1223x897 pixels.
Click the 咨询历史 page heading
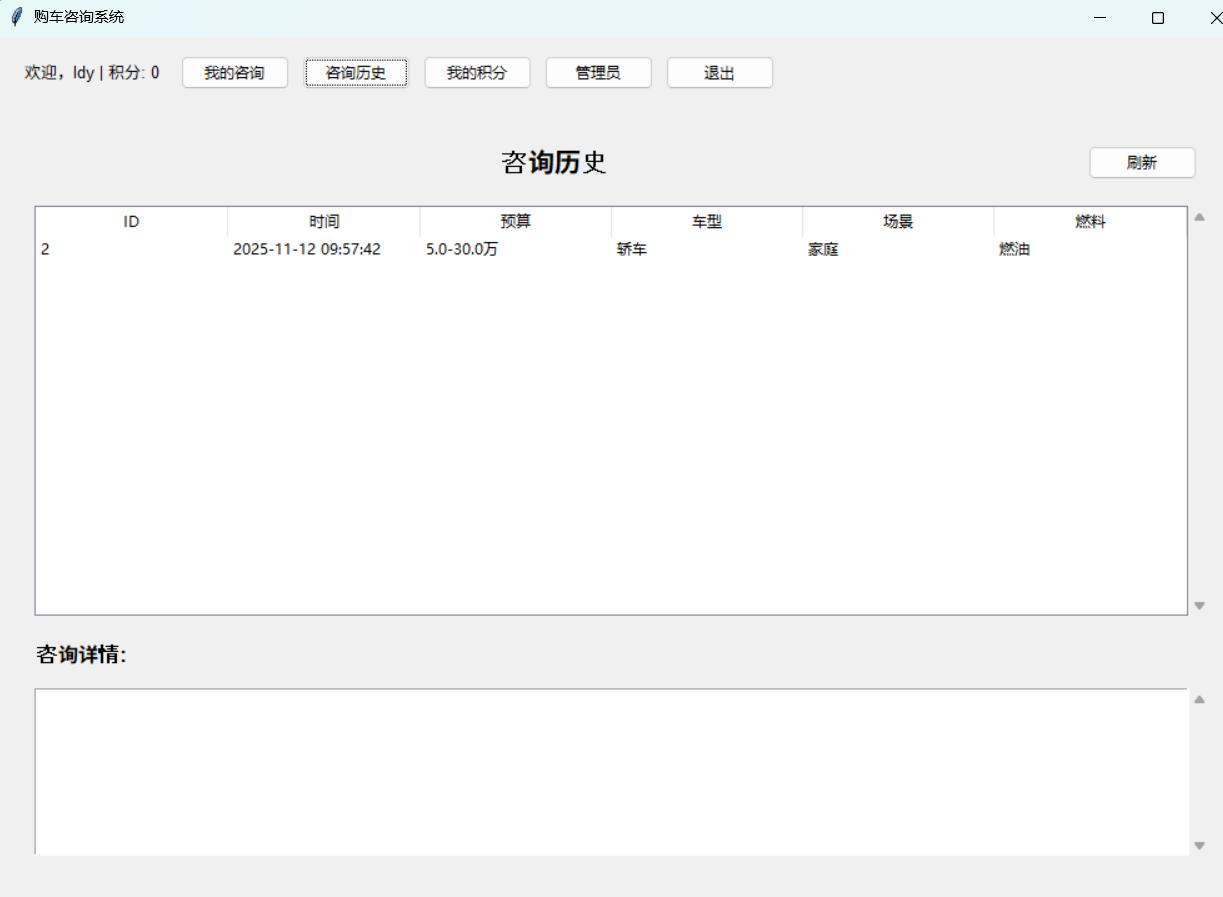554,163
